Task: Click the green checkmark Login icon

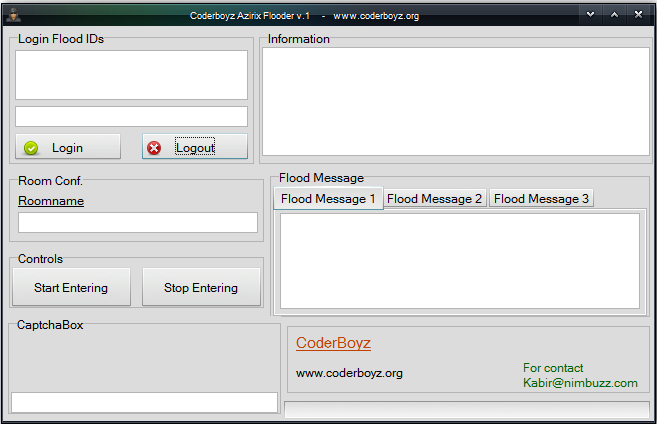Action: [31, 148]
